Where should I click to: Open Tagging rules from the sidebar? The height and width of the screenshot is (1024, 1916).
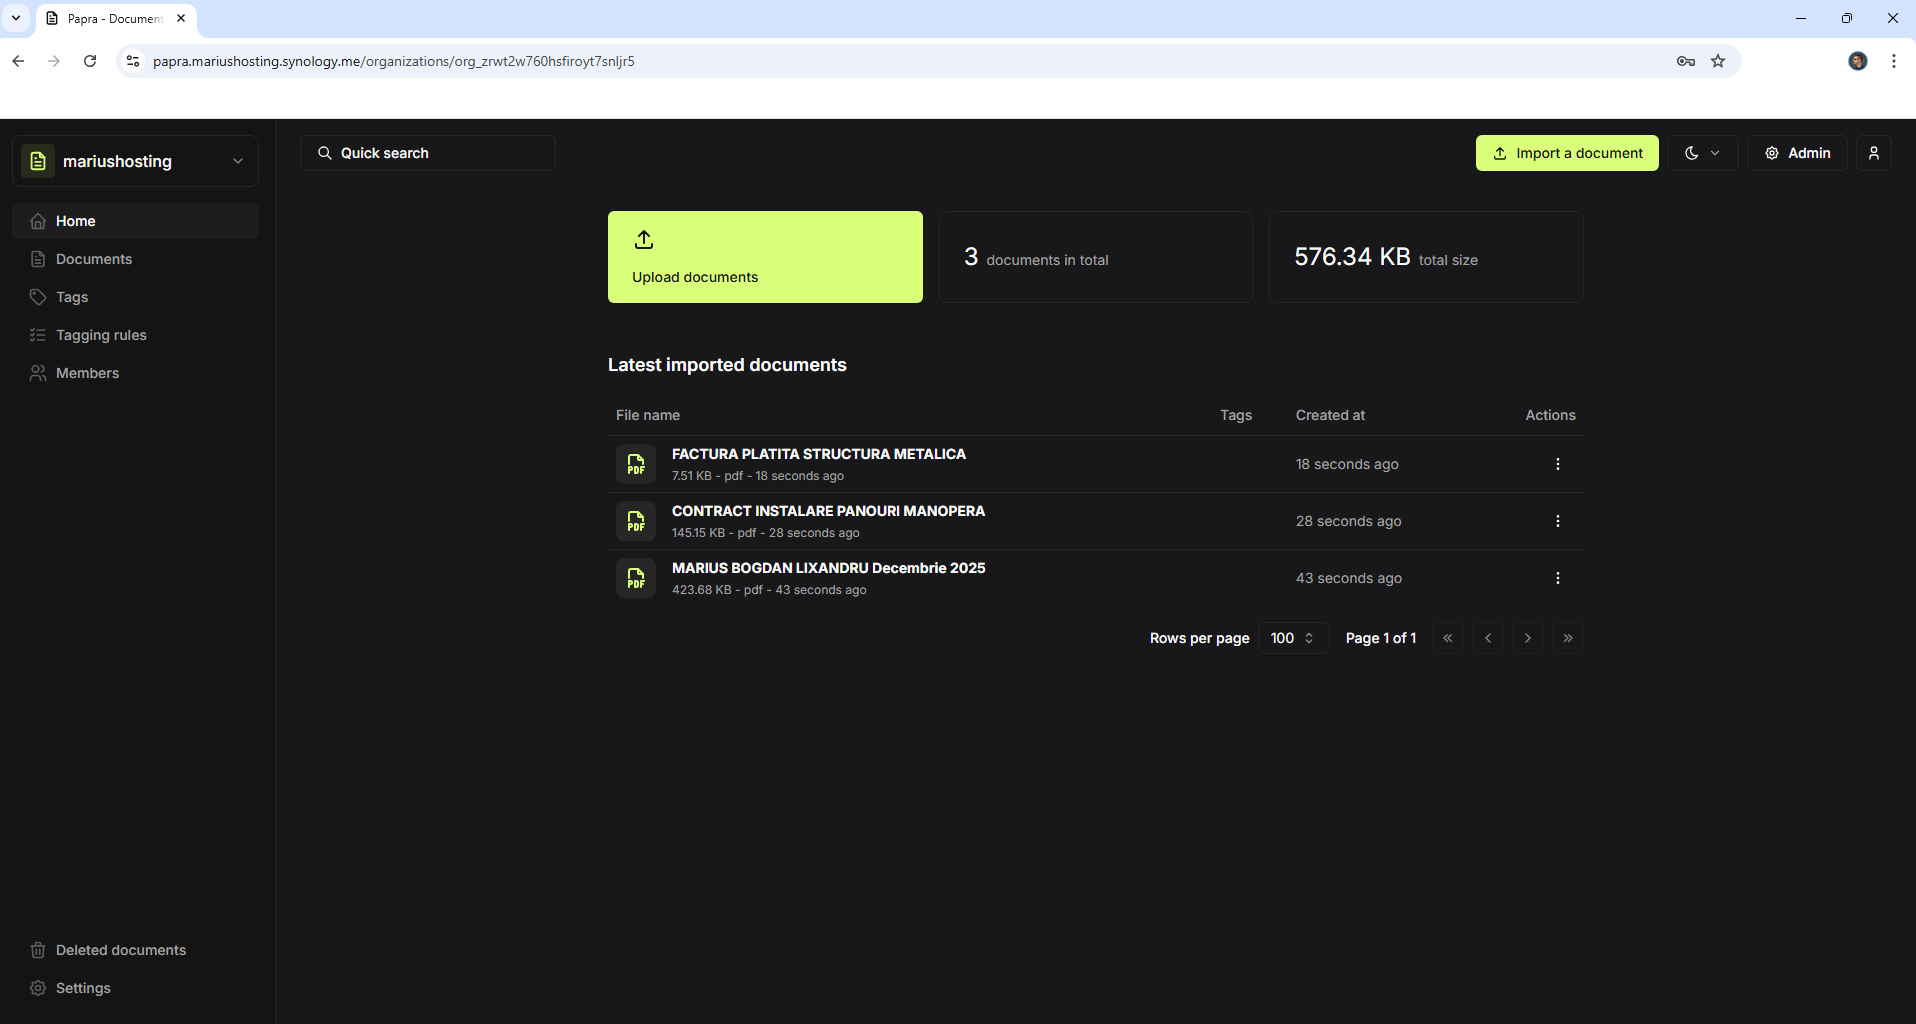(101, 334)
